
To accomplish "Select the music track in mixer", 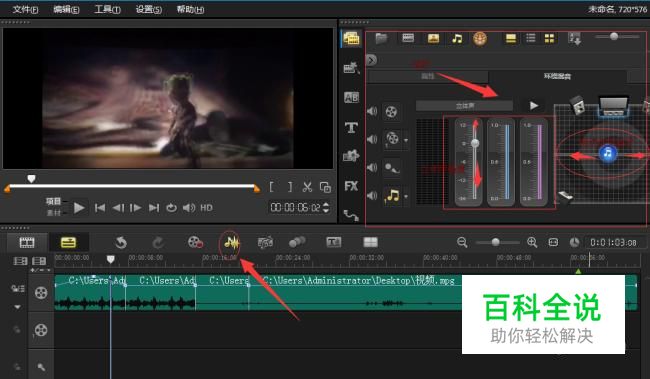I will pos(392,195).
